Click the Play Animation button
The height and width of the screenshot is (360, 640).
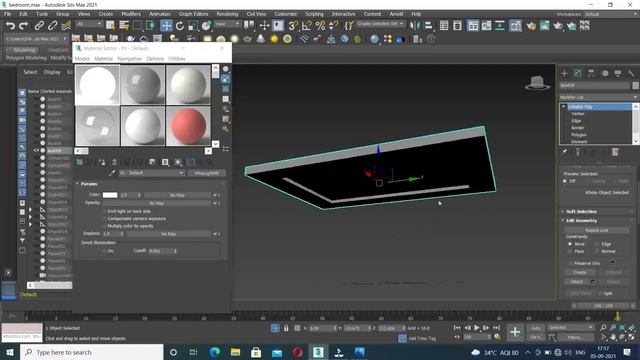point(476,328)
